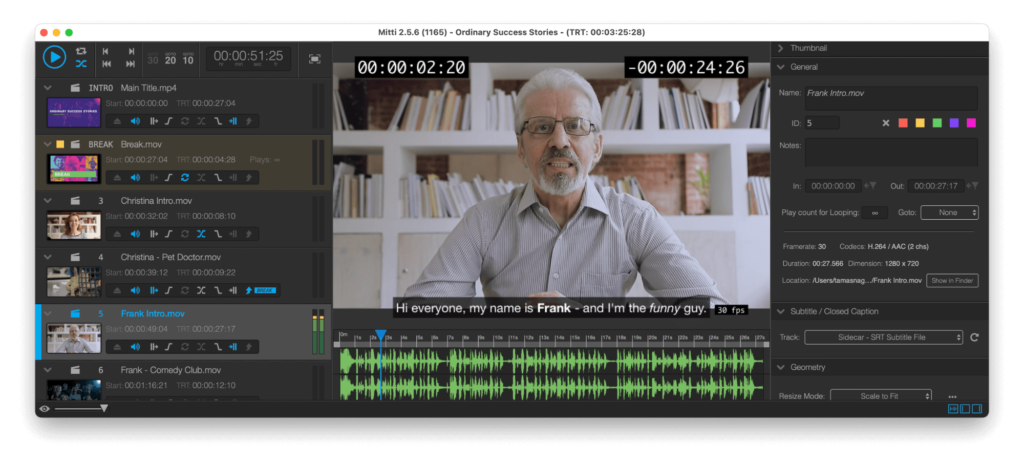Toggle loop icon on Break.mov cue
1024x464 pixels.
(185, 177)
